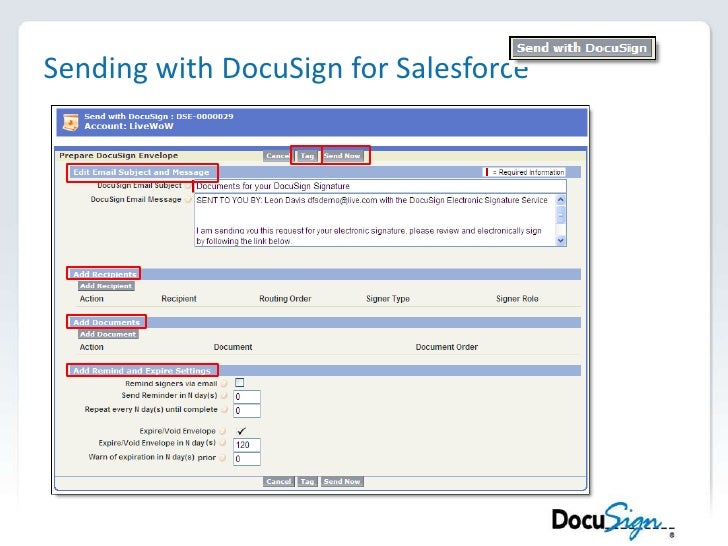728x546 pixels.
Task: Click the Document column header
Action: [233, 347]
